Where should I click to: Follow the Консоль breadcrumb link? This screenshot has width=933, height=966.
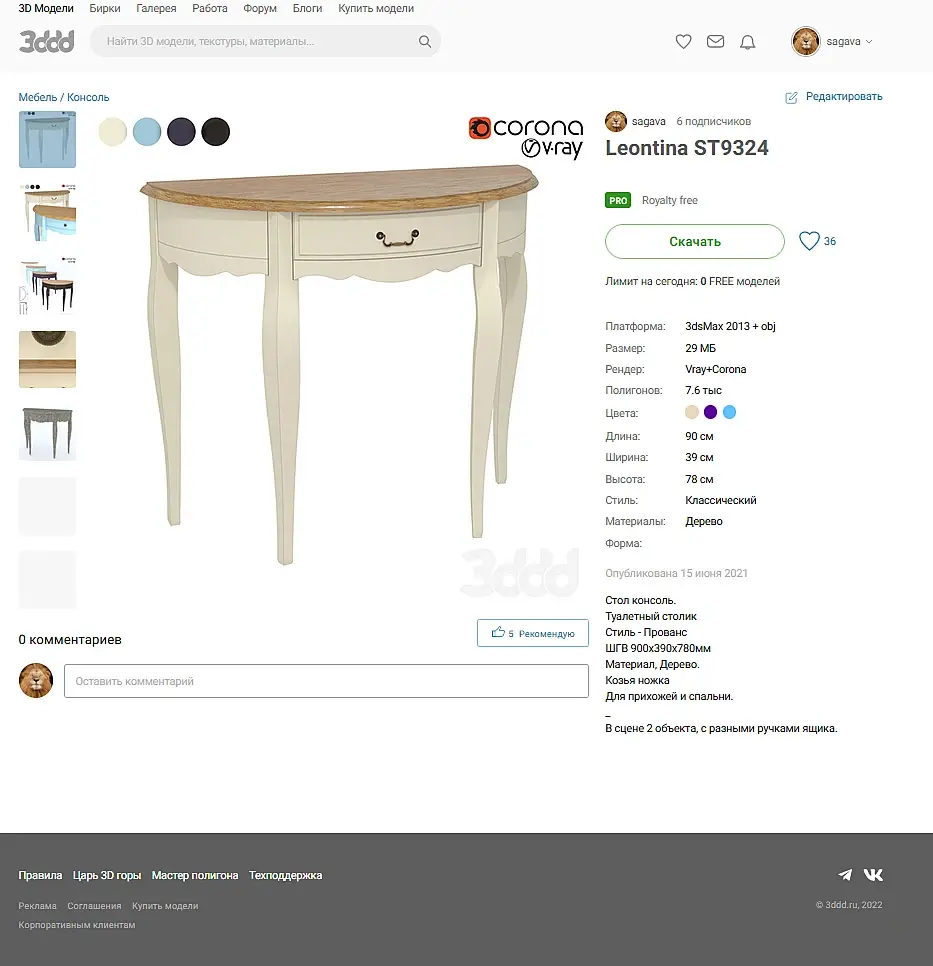coord(88,97)
